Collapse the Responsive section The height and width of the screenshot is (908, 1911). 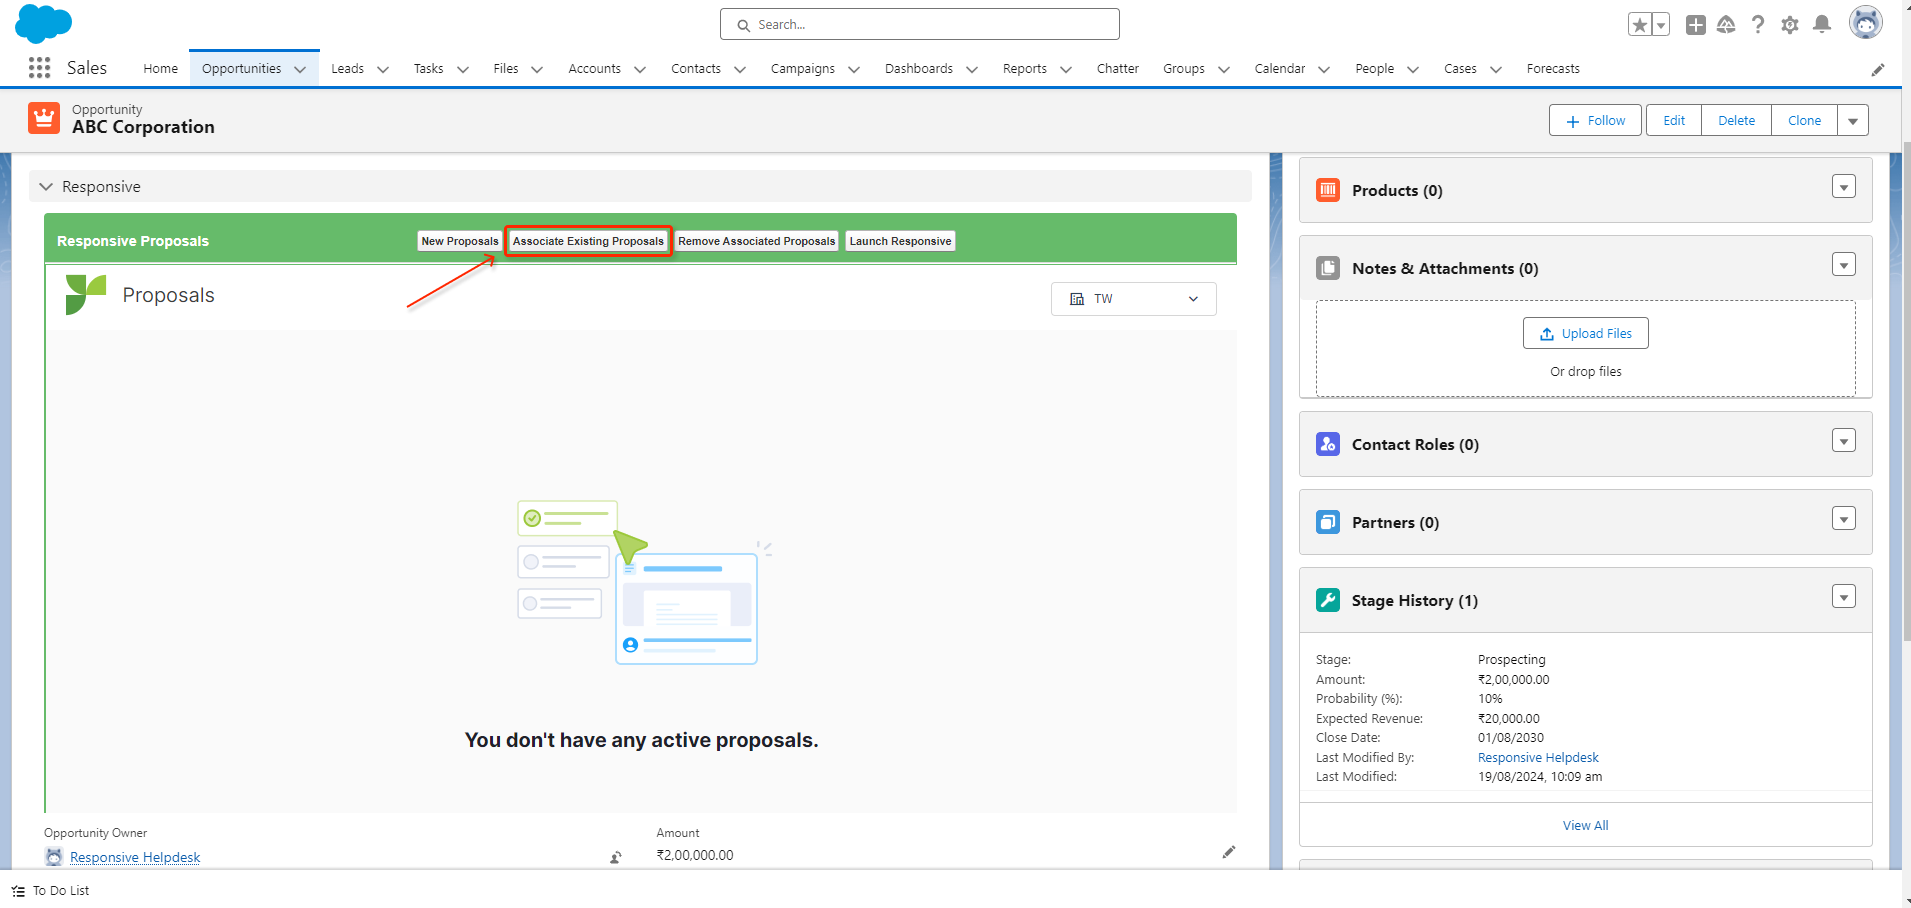pyautogui.click(x=46, y=187)
